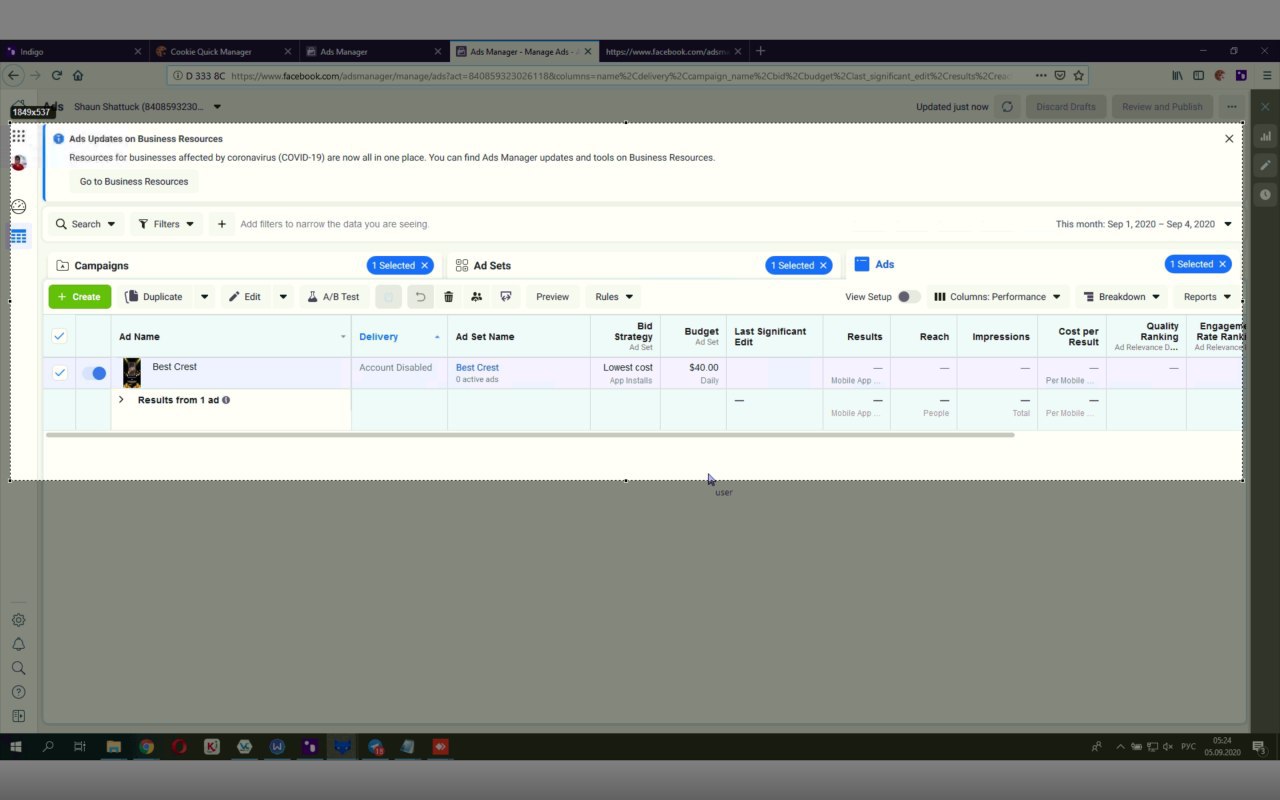
Task: Dismiss the Ads Updates banner
Action: (x=1229, y=139)
